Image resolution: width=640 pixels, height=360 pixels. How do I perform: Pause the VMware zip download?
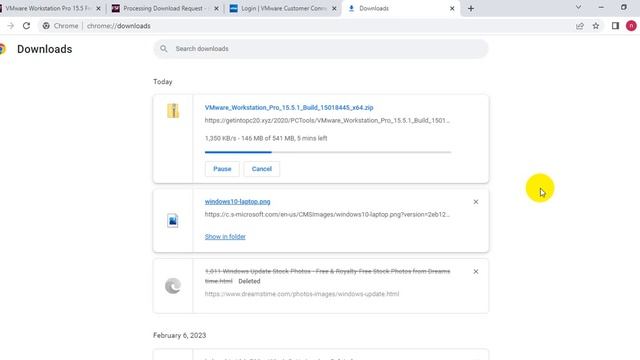point(222,169)
